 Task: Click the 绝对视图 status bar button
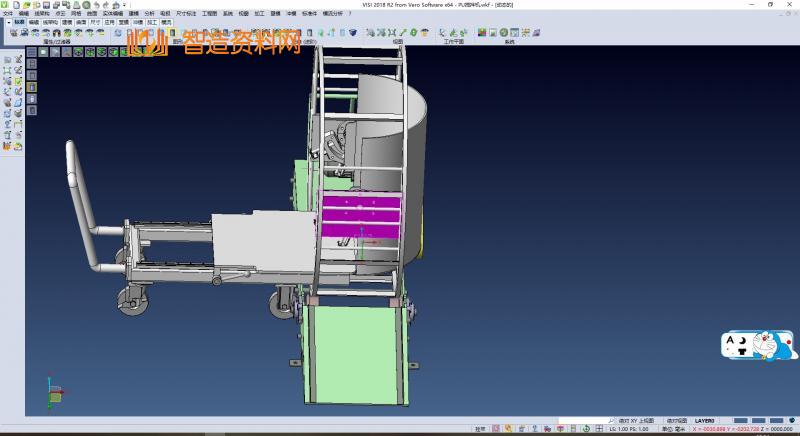tap(678, 421)
